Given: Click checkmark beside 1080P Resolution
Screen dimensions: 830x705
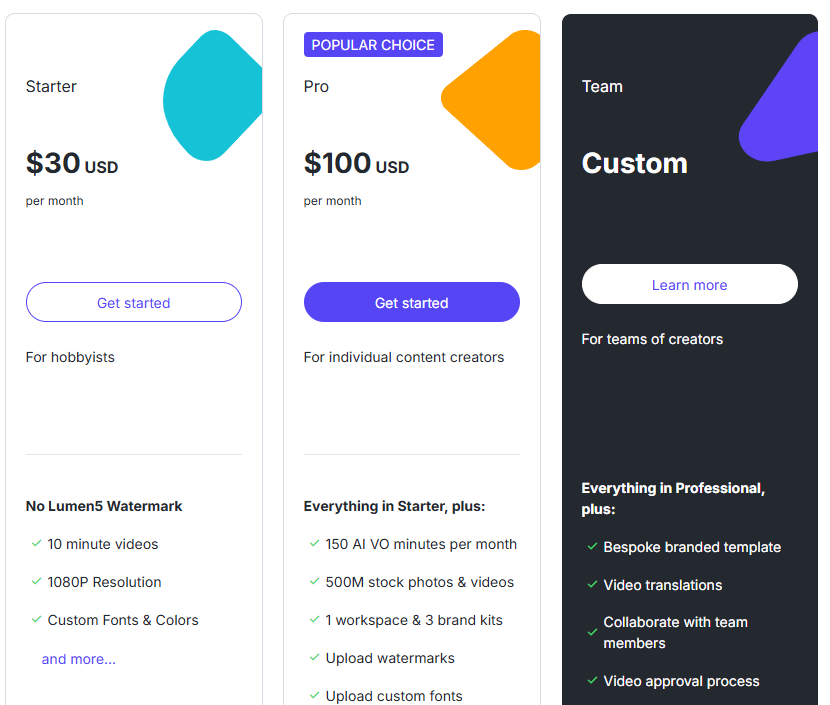Looking at the screenshot, I should point(36,582).
